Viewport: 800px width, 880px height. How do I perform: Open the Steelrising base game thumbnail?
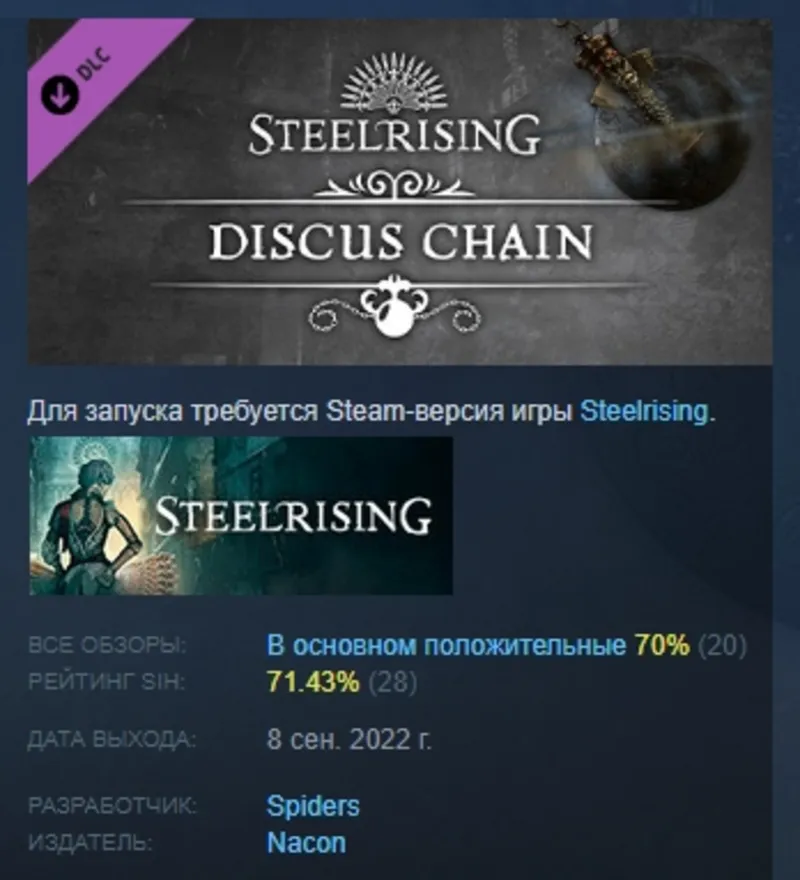(x=241, y=515)
